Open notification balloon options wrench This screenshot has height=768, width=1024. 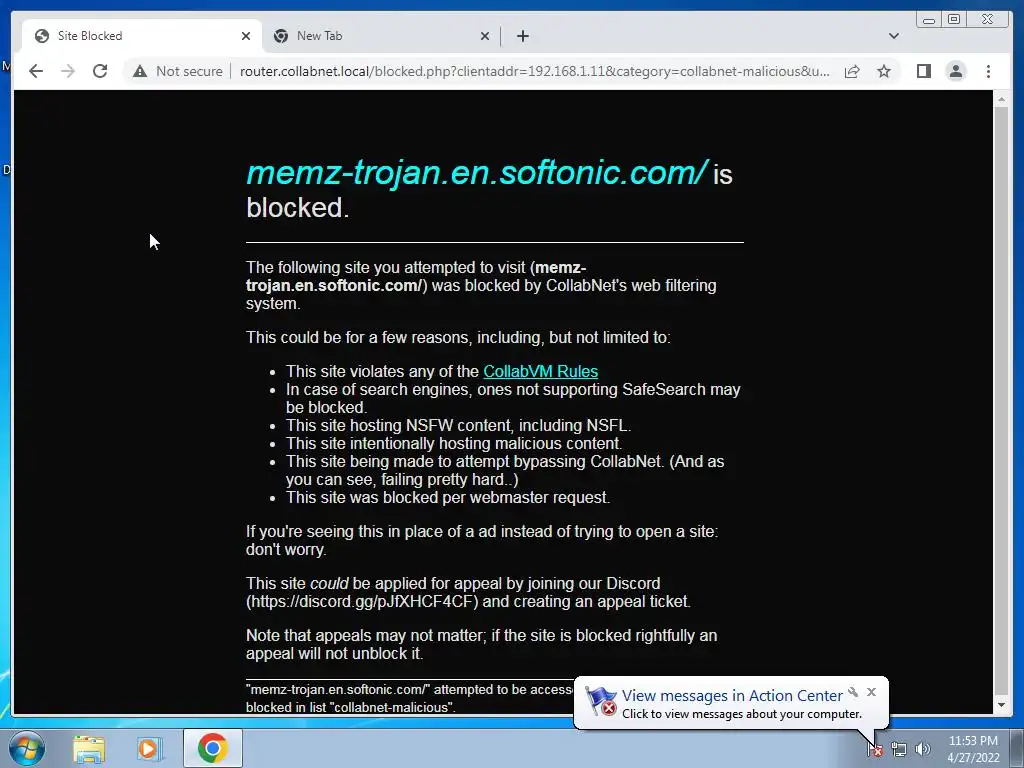coord(853,692)
